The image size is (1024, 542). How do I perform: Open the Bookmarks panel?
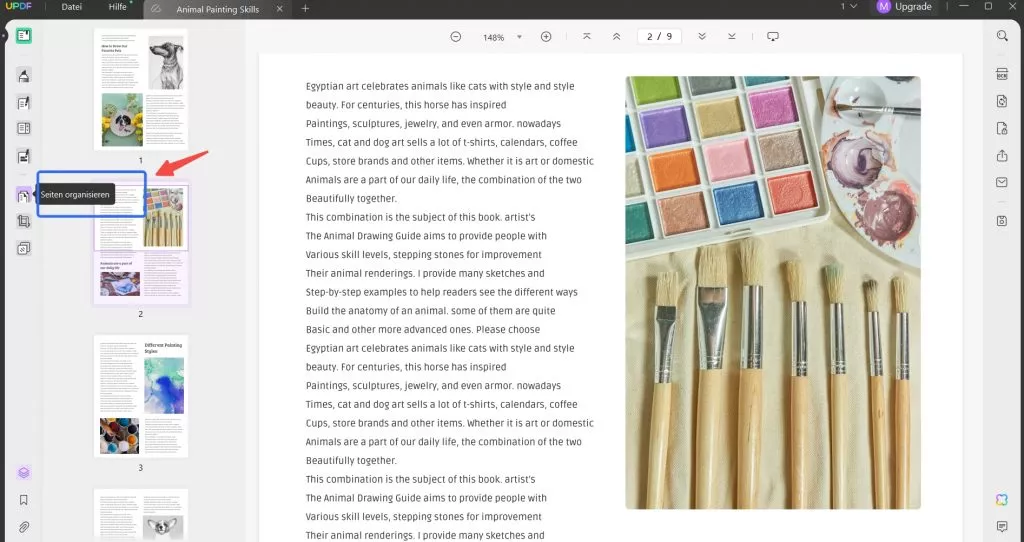coord(24,500)
